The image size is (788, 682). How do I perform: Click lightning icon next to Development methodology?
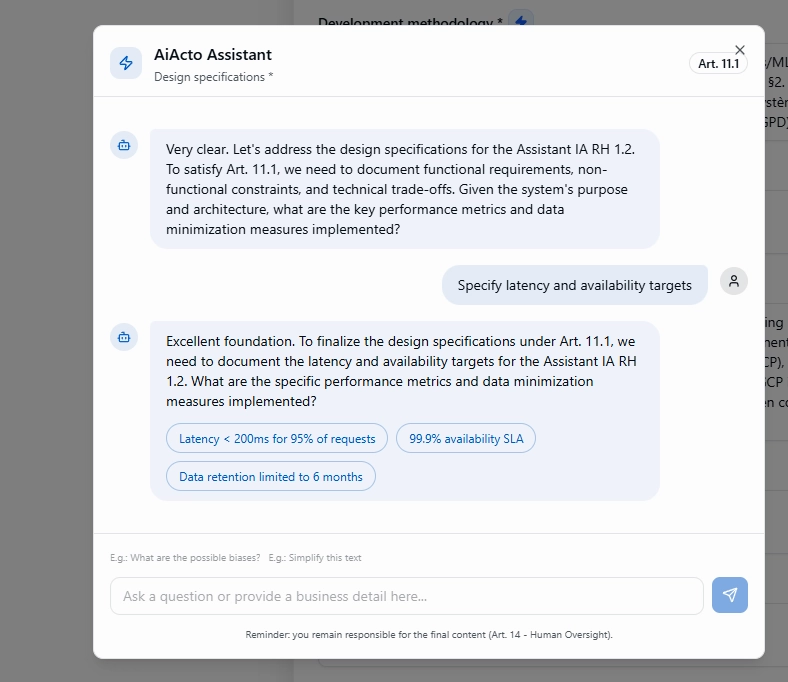pos(521,20)
